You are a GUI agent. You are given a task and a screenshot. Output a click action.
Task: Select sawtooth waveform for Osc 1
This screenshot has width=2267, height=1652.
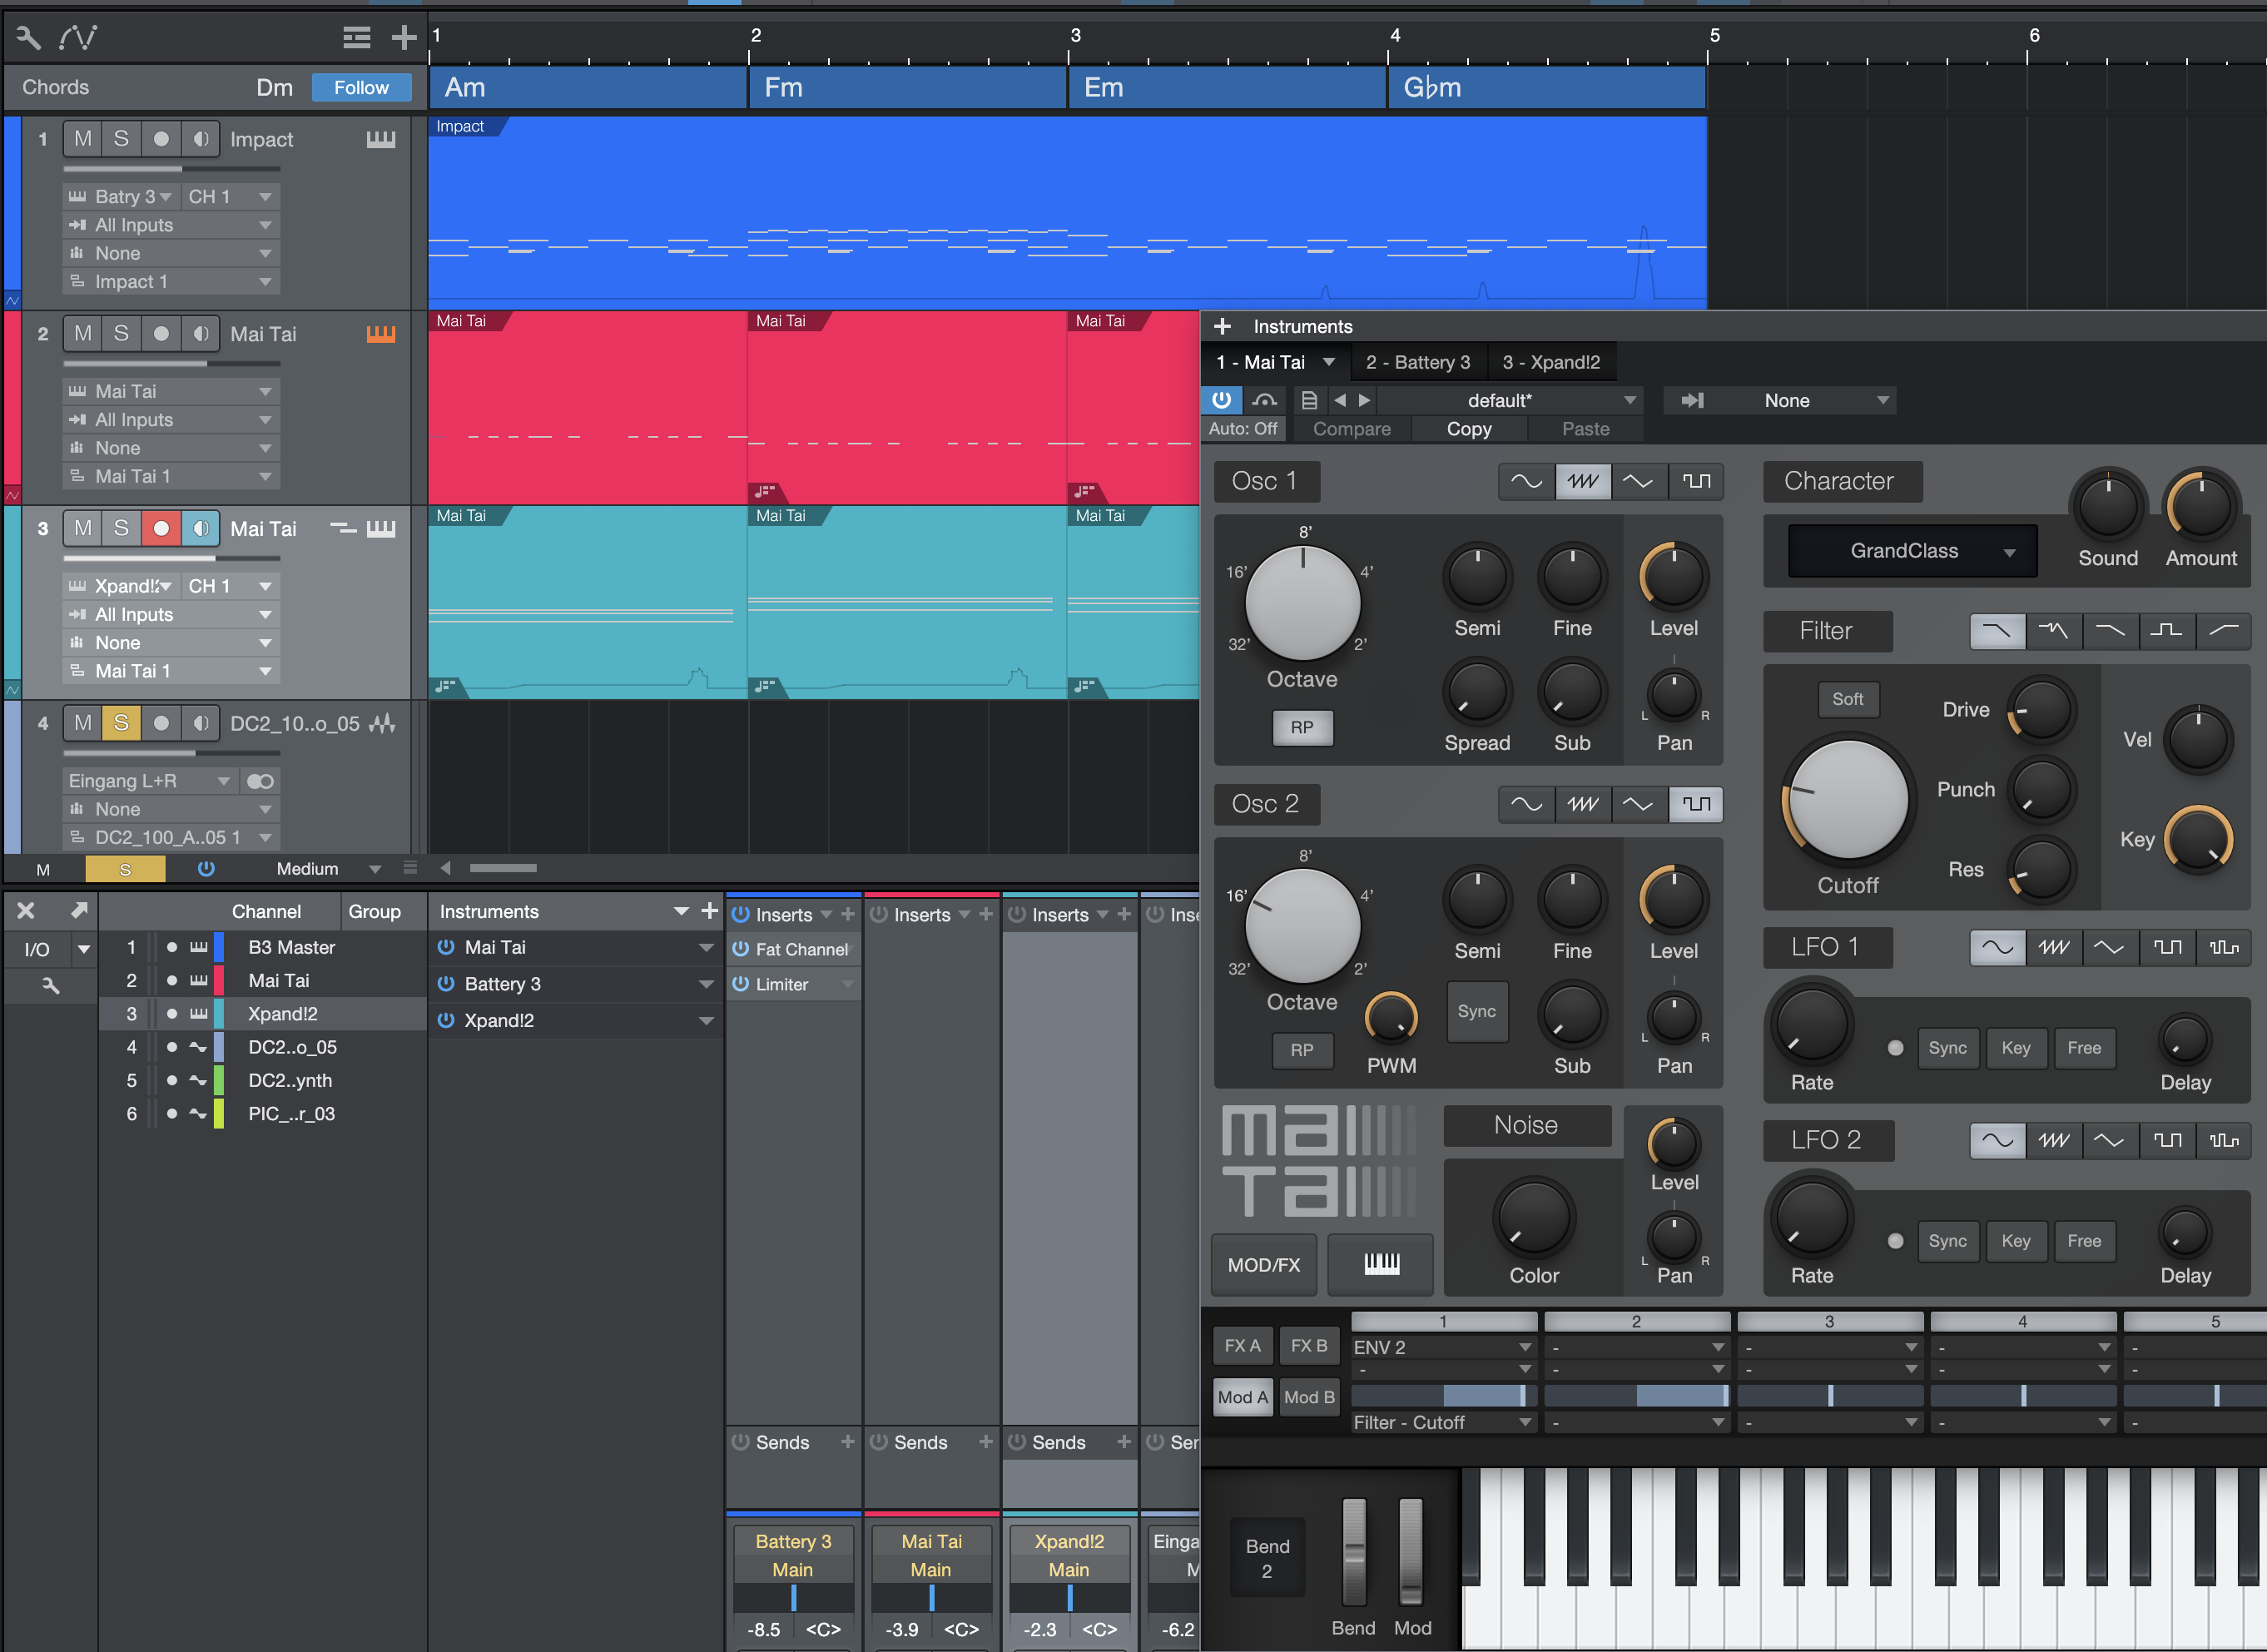[1582, 481]
